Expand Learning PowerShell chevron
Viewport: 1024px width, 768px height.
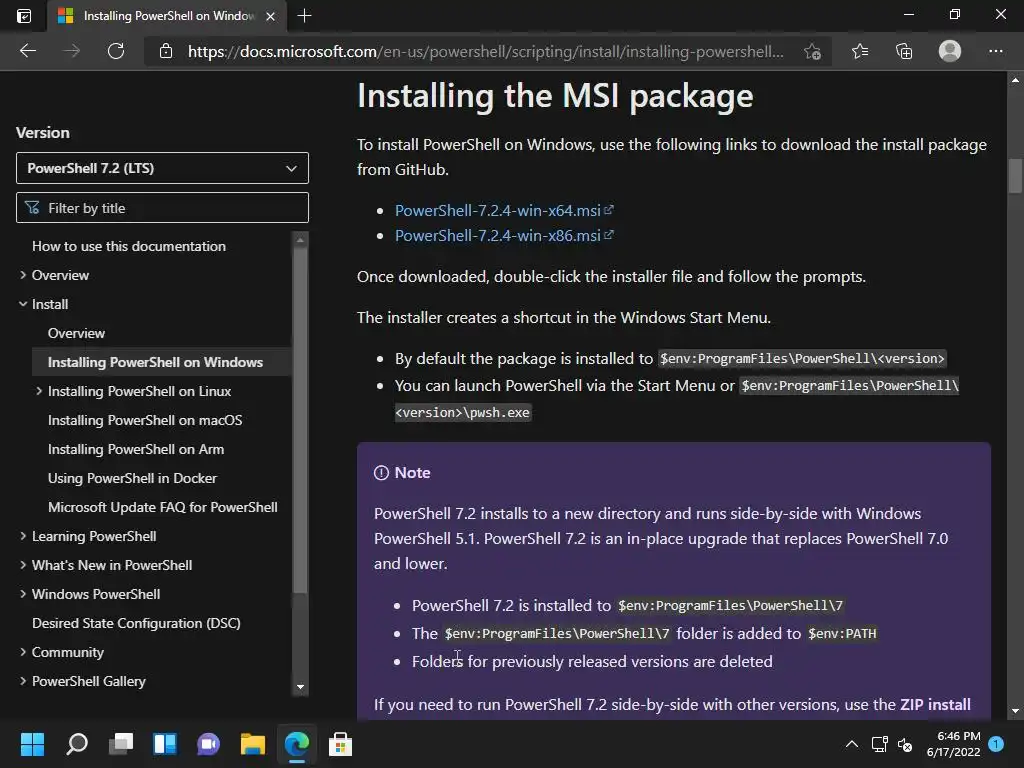(23, 536)
